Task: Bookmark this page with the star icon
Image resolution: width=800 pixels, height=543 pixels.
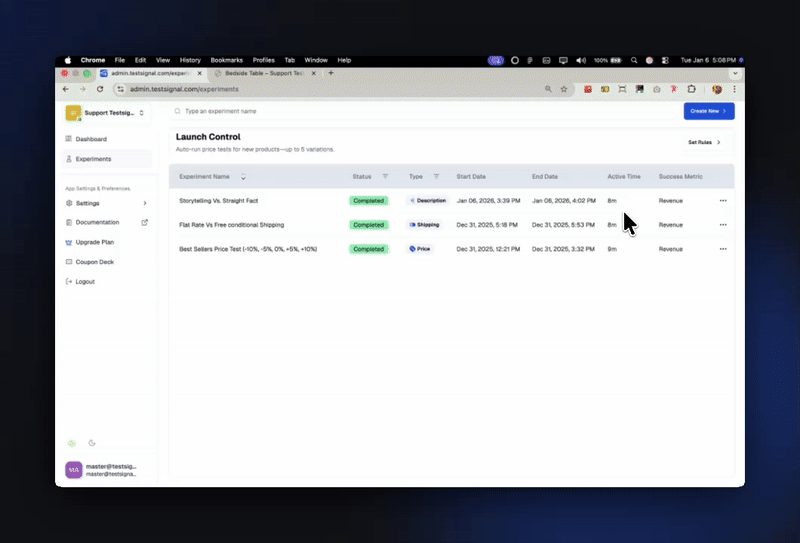Action: tap(564, 89)
